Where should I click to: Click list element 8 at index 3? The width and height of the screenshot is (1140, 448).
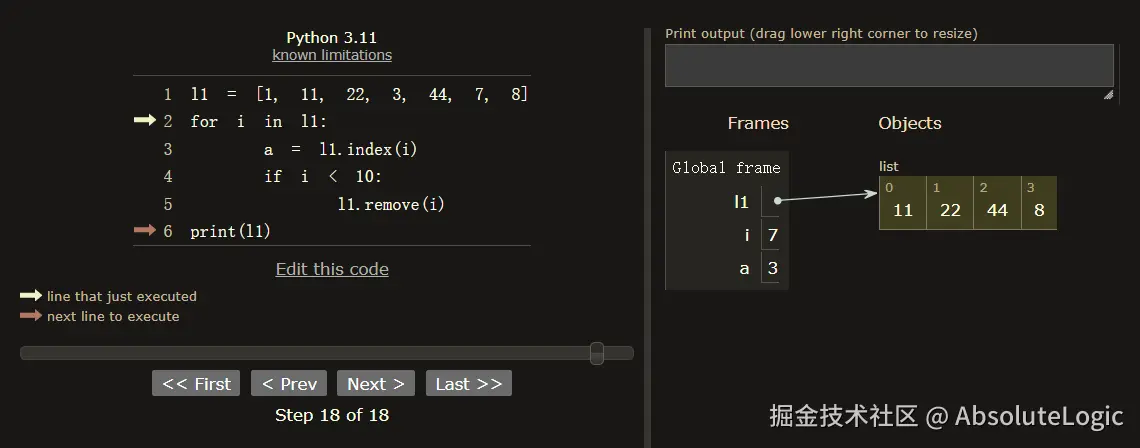[1039, 203]
